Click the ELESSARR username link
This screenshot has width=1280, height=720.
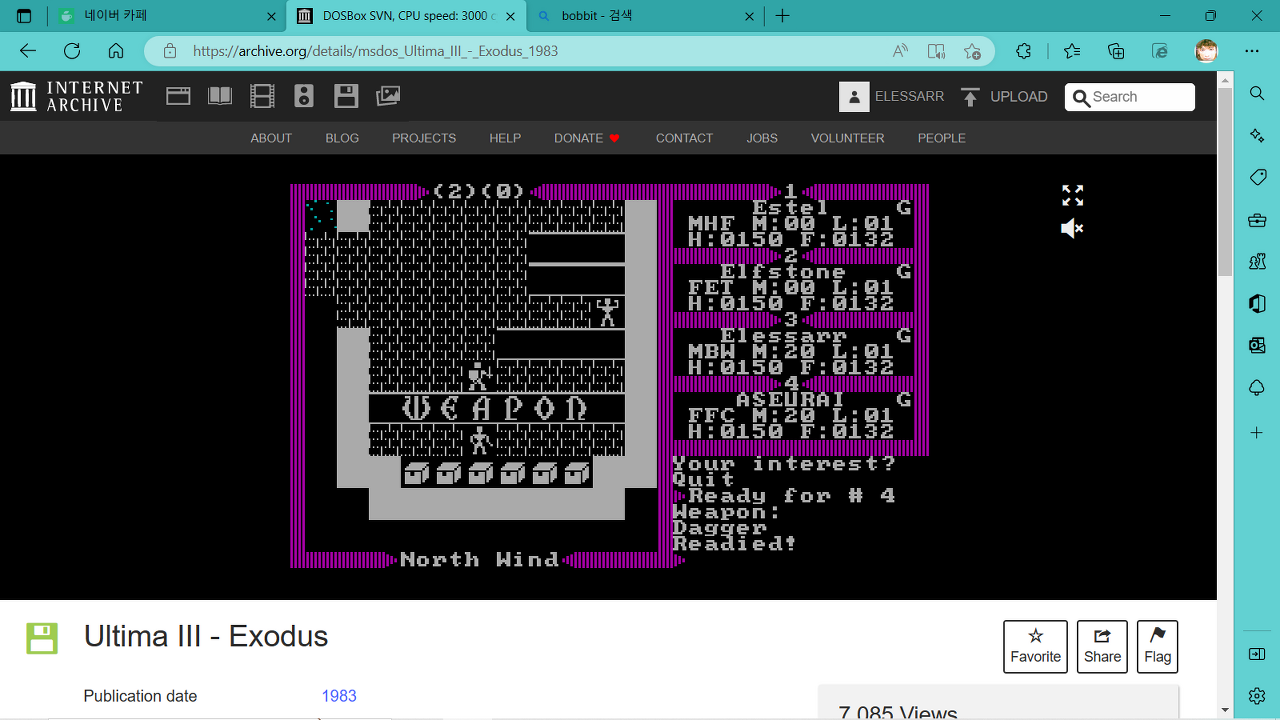[909, 97]
